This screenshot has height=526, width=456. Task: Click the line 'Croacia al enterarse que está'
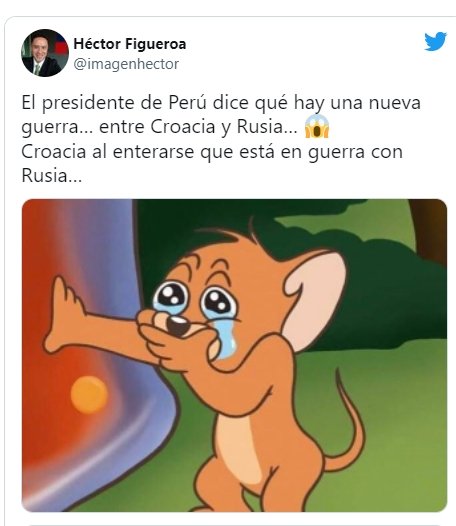(212, 152)
